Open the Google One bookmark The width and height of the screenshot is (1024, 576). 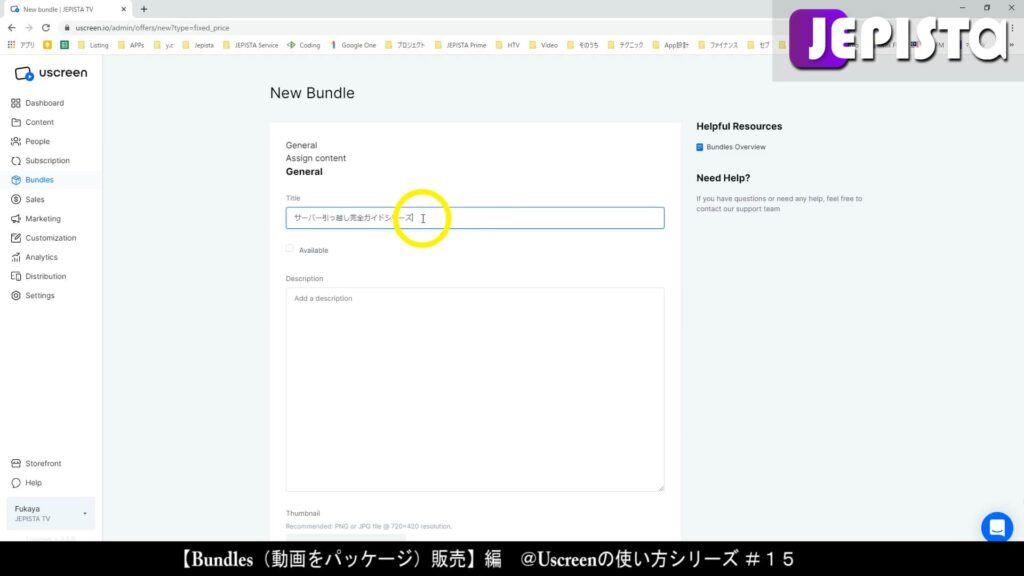pyautogui.click(x=353, y=45)
